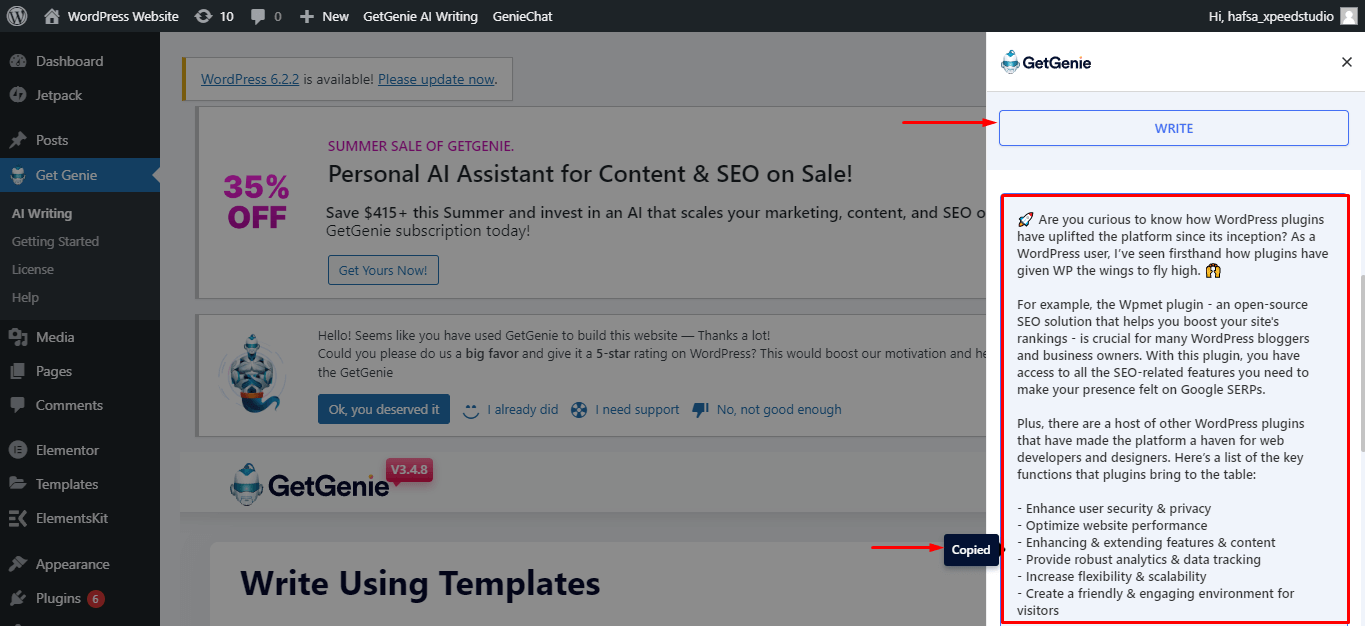Screen dimensions: 1365x626
Task: Open the License submenu item
Action: pos(33,269)
